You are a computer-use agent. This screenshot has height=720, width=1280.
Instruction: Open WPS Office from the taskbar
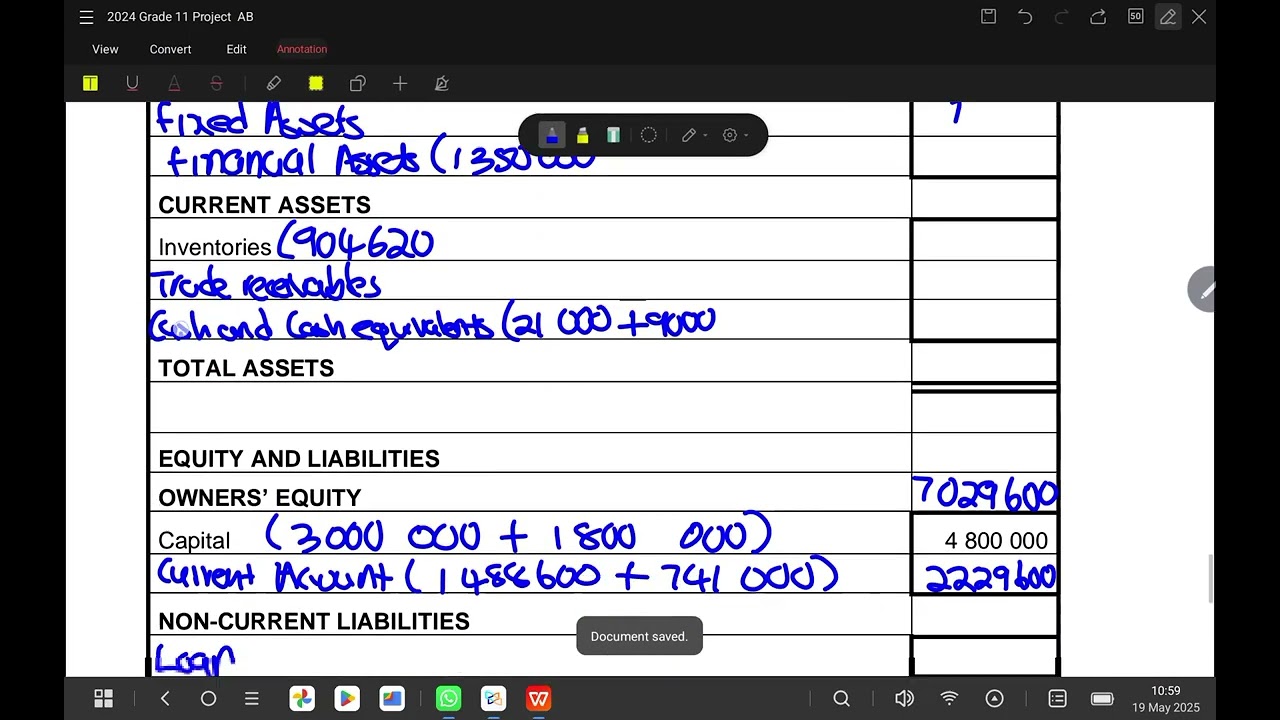tap(539, 698)
